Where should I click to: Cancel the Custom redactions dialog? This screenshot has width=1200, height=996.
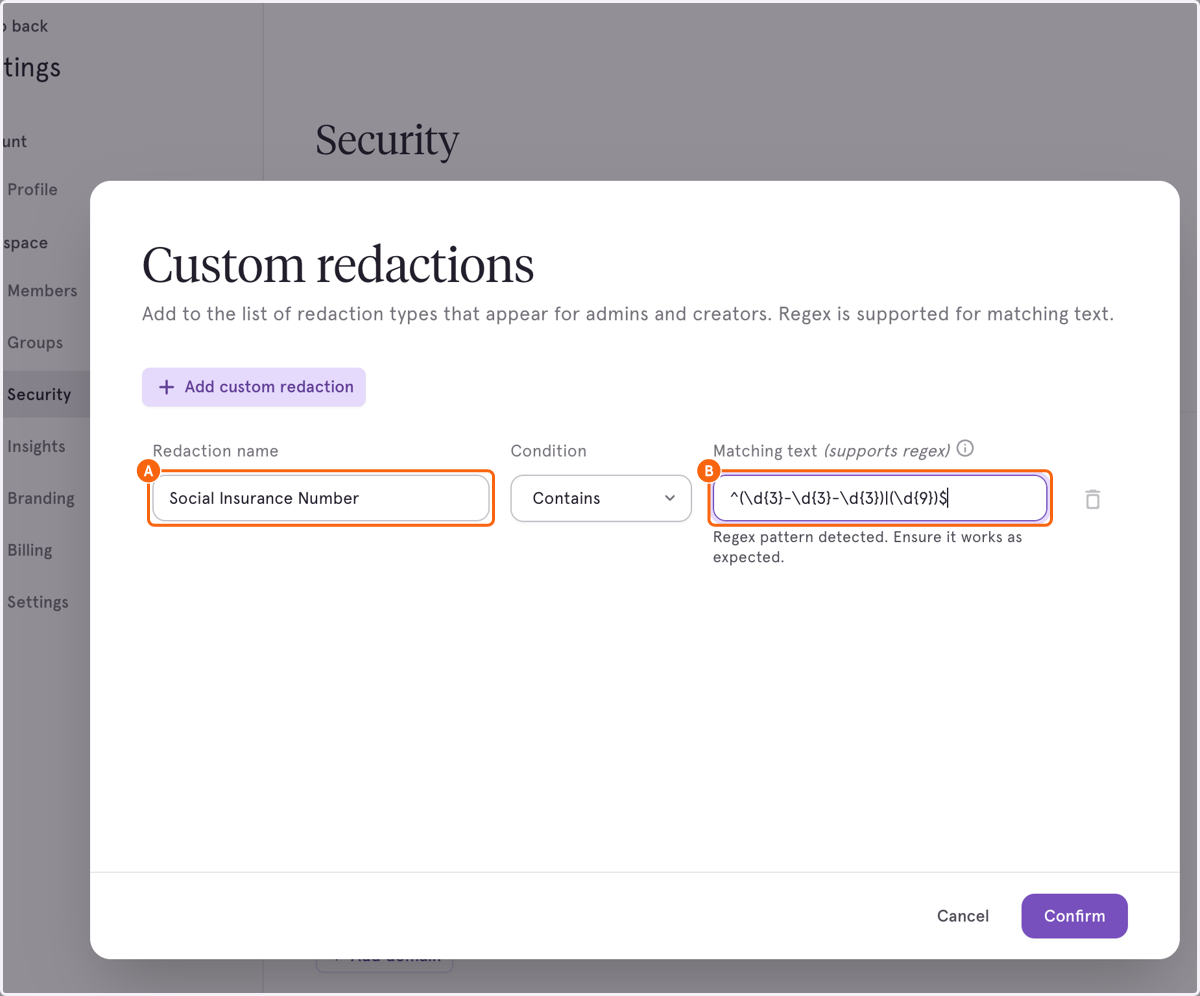pyautogui.click(x=963, y=916)
